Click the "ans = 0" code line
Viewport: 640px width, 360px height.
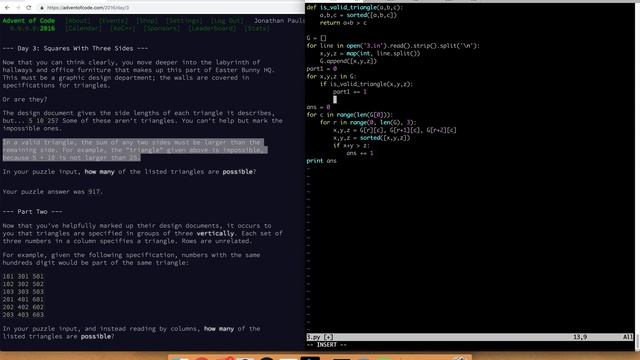318,107
